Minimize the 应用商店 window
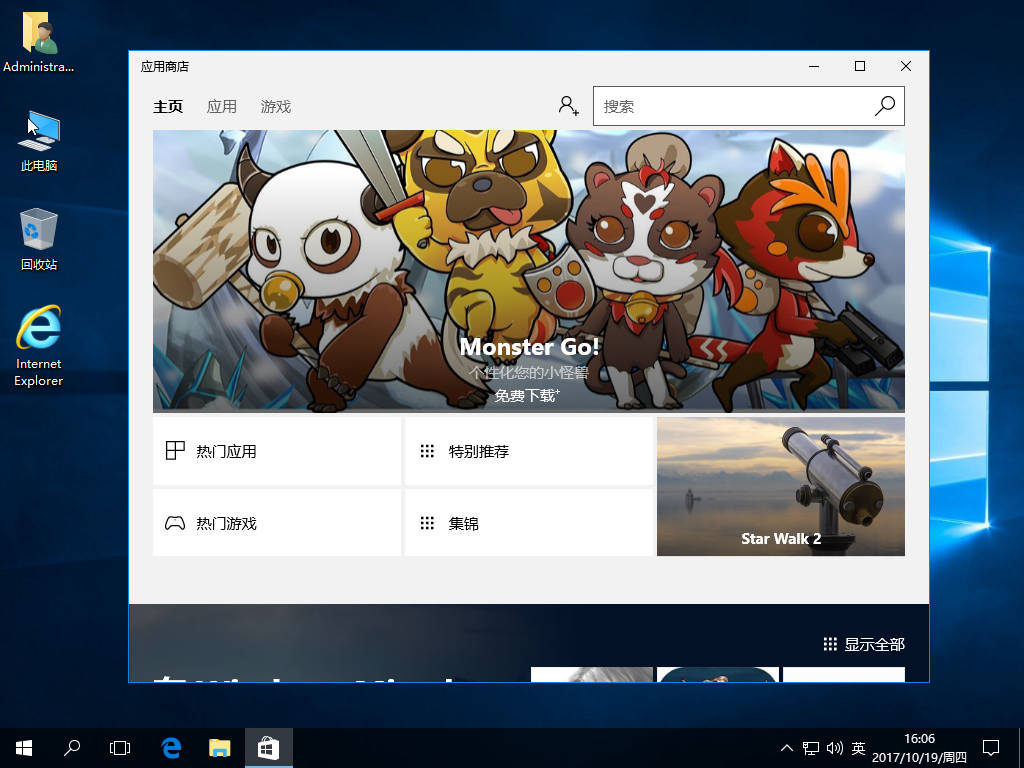Viewport: 1024px width, 768px height. coord(814,66)
